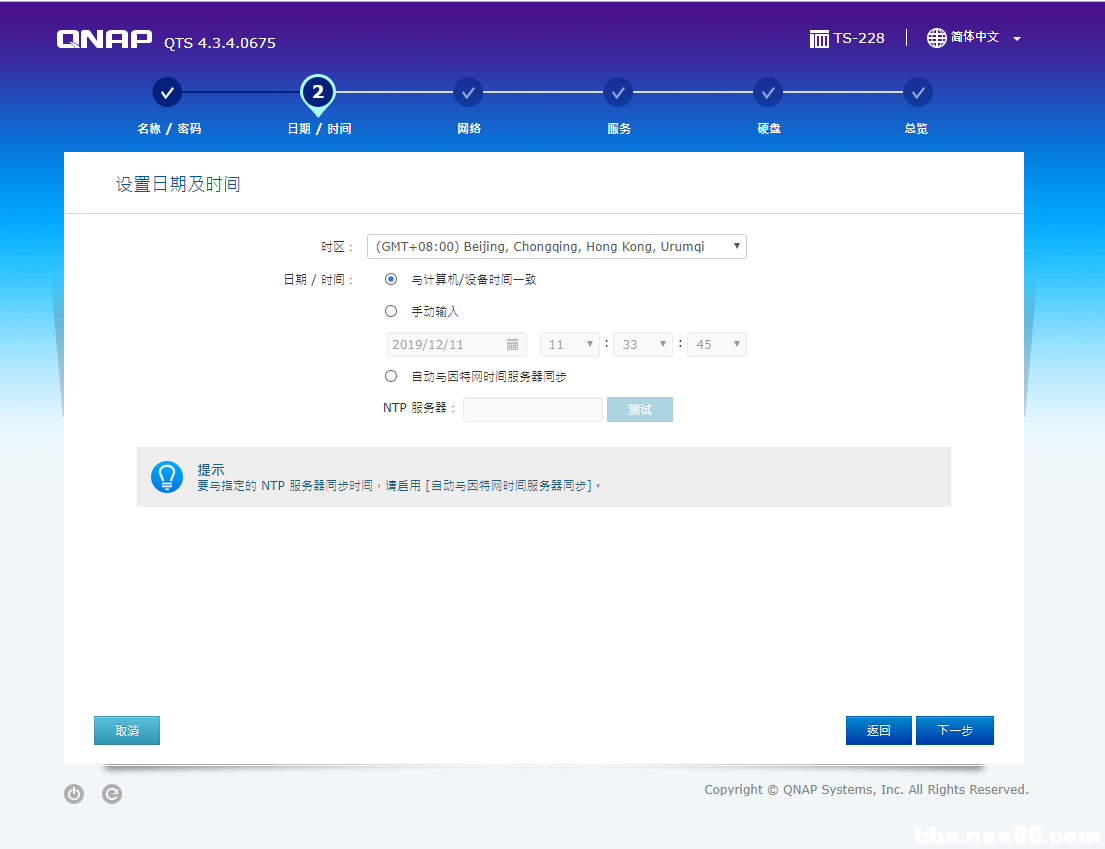Click the lightbulb tip icon
Image resolution: width=1105 pixels, height=849 pixels.
point(167,477)
